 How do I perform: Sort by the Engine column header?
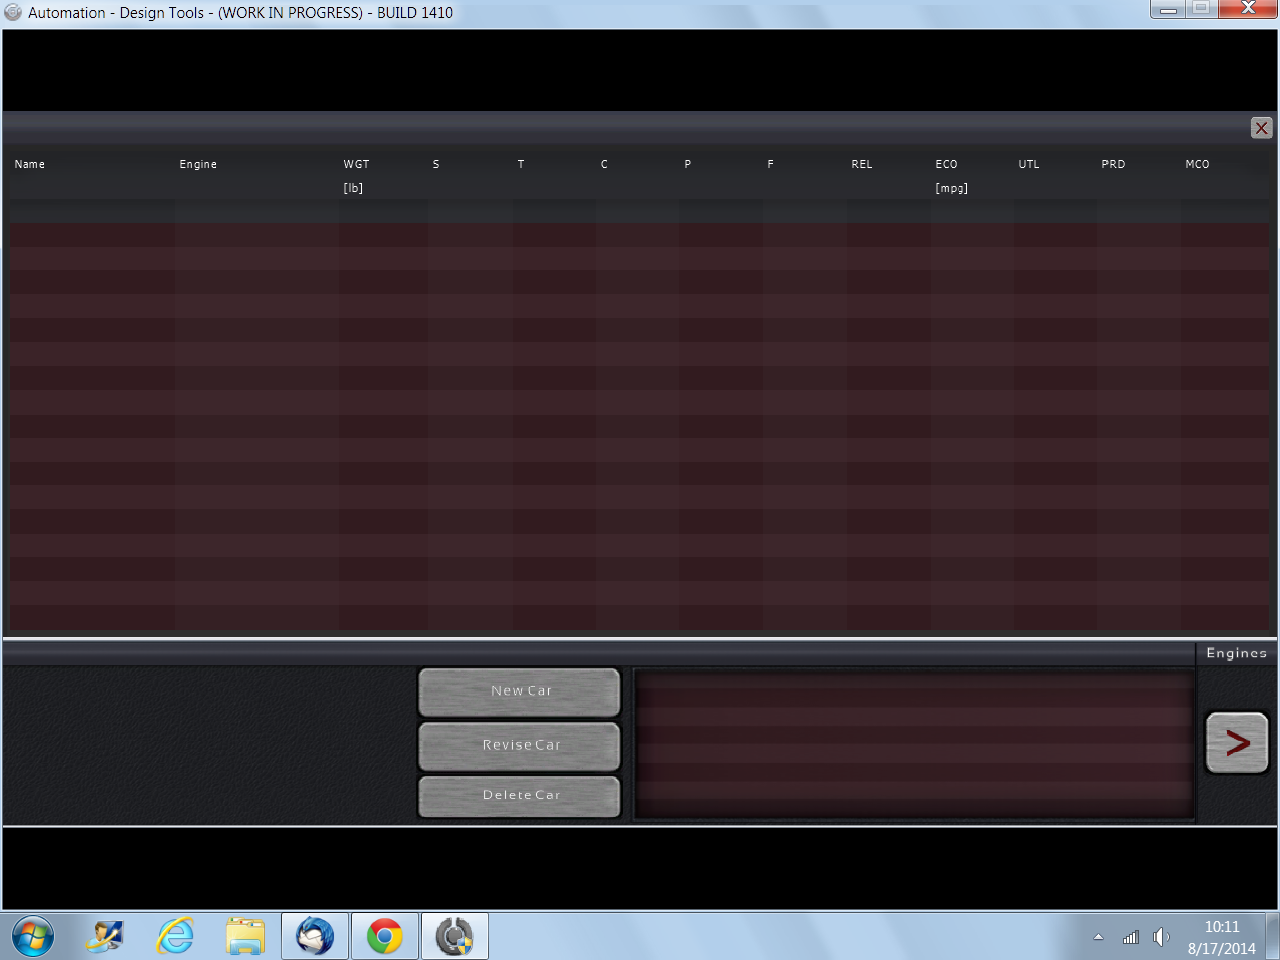pyautogui.click(x=198, y=164)
